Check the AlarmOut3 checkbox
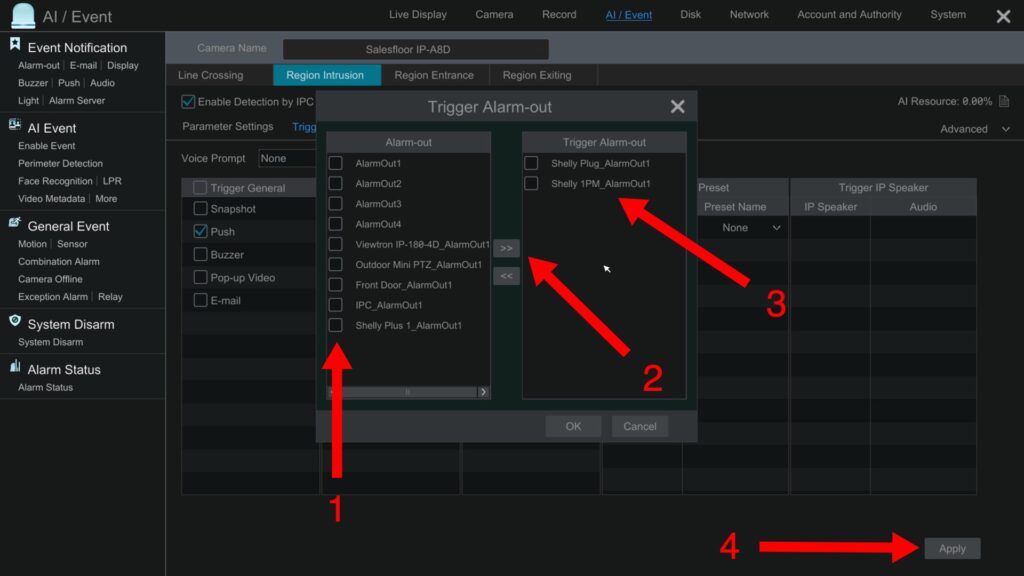Screen dimensions: 1024x576 [x=336, y=204]
